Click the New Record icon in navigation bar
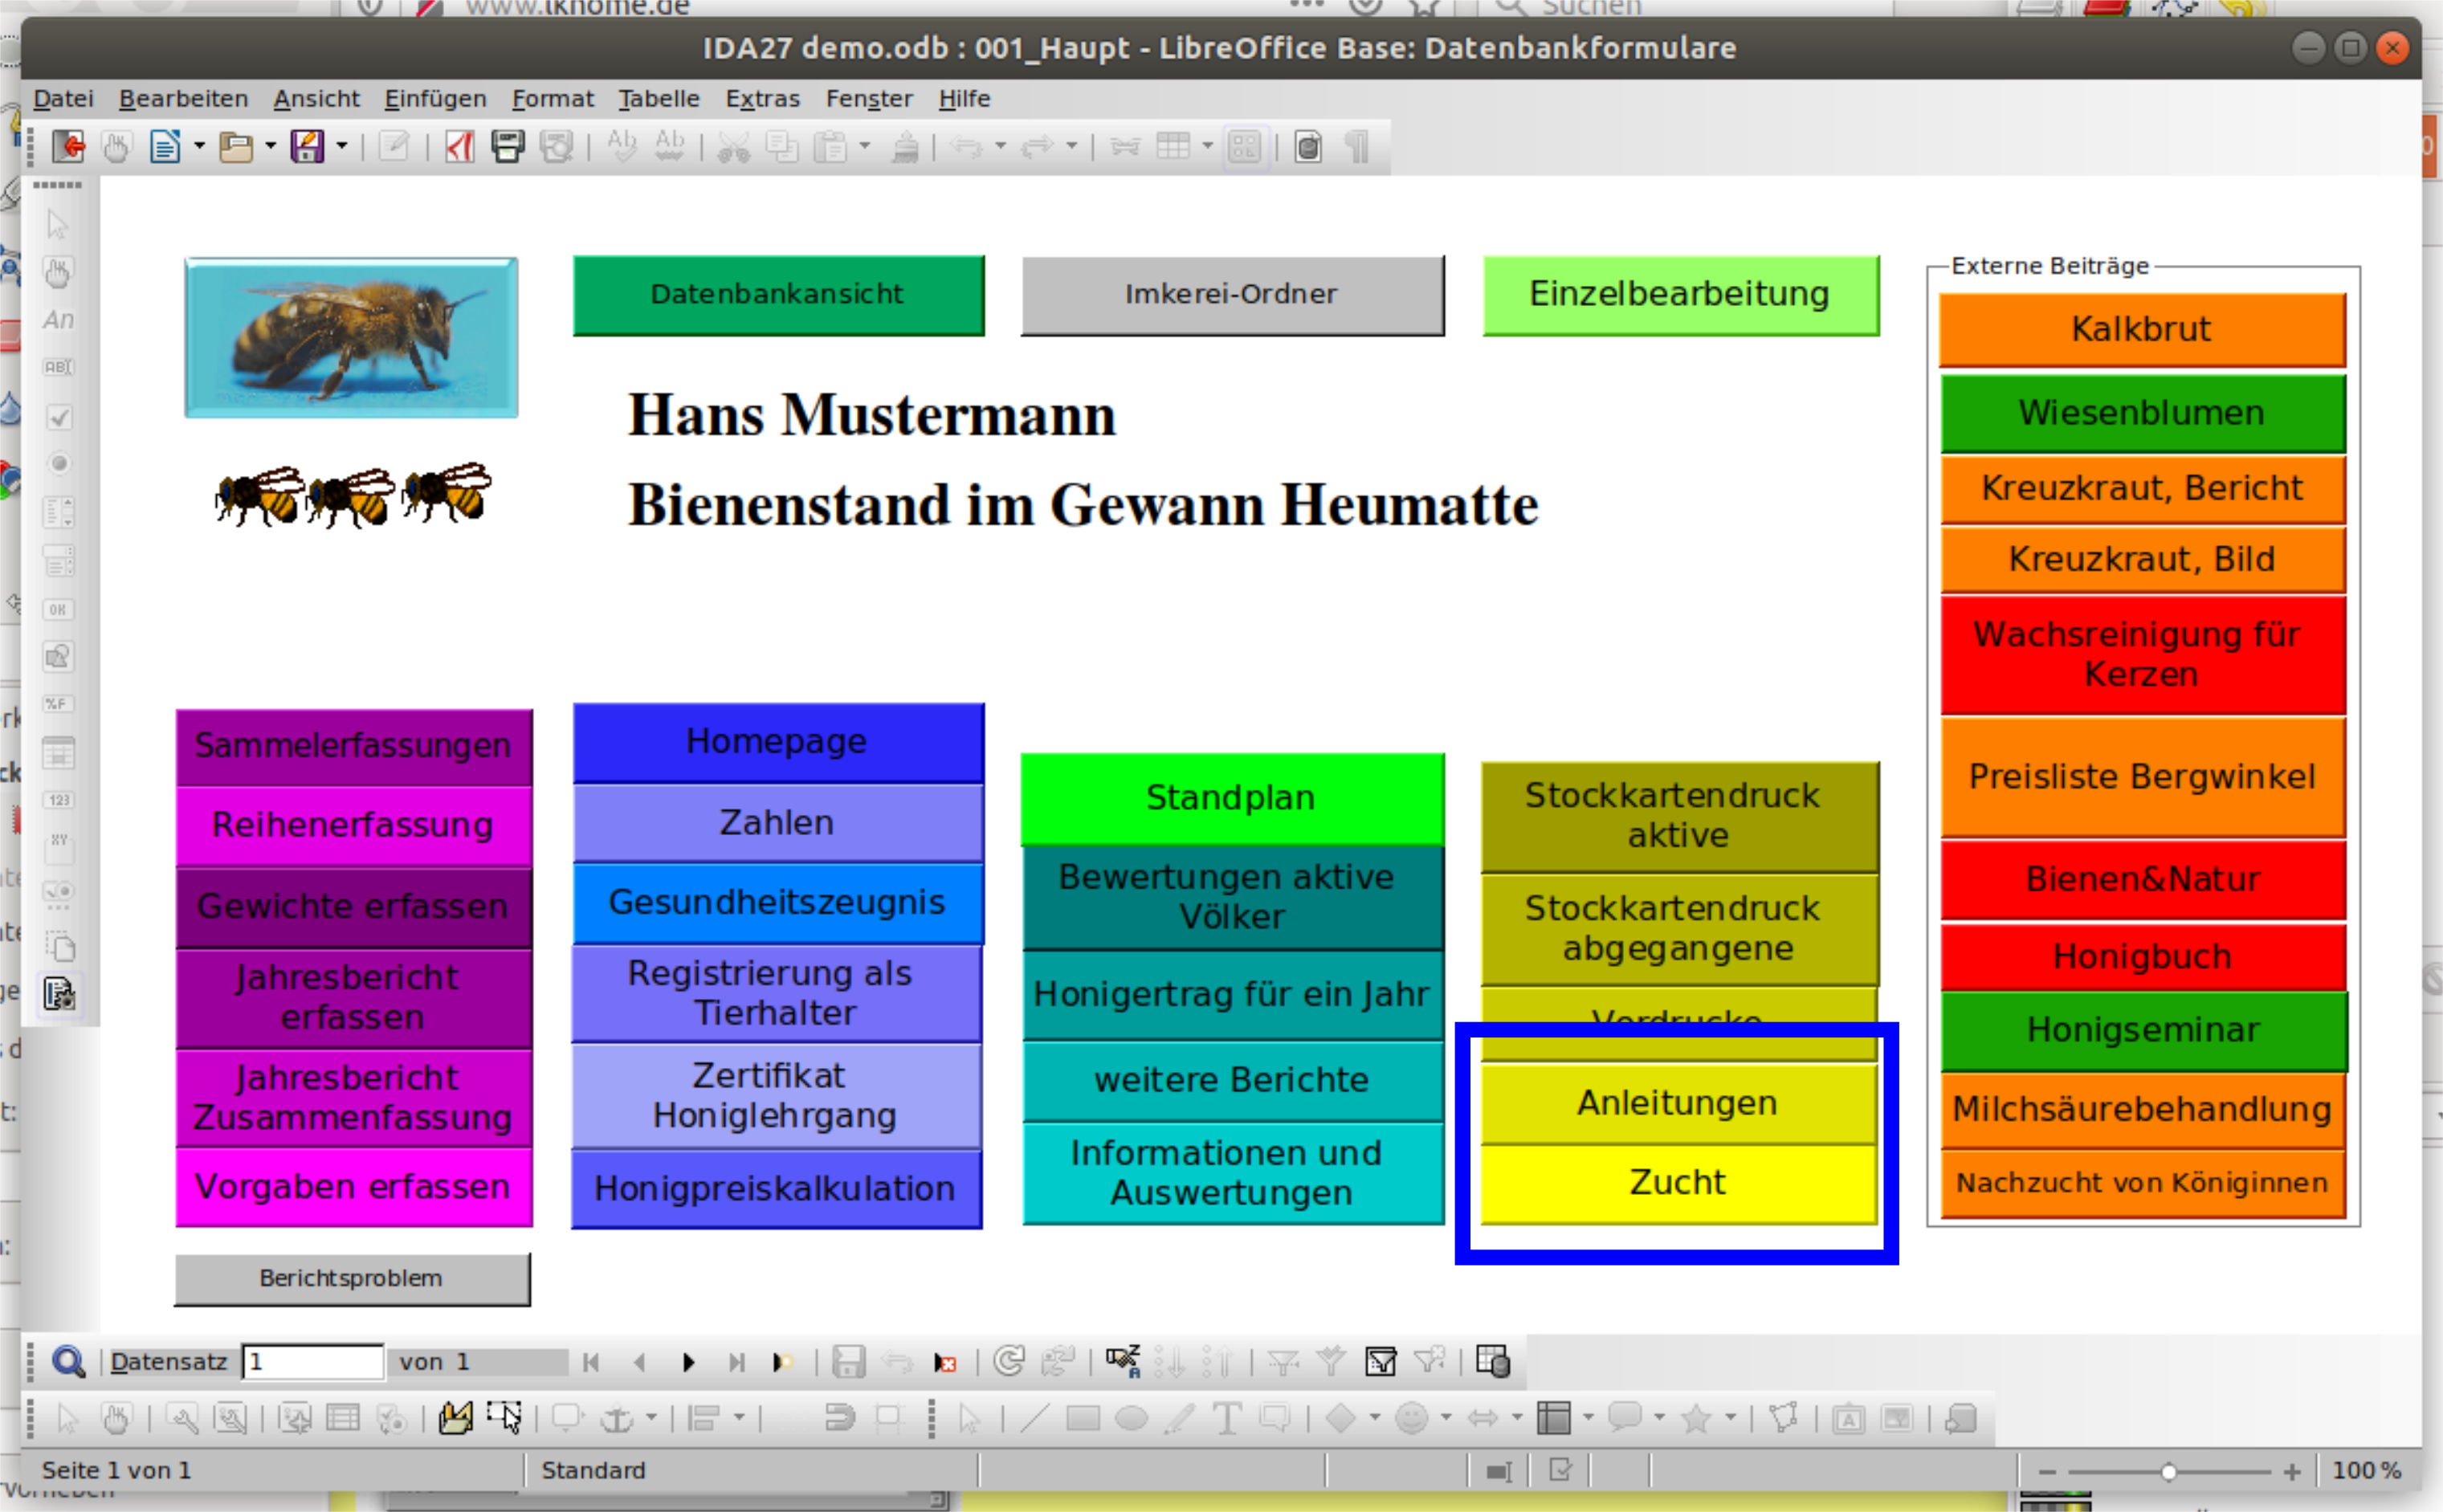Image resolution: width=2443 pixels, height=1512 pixels. click(783, 1362)
